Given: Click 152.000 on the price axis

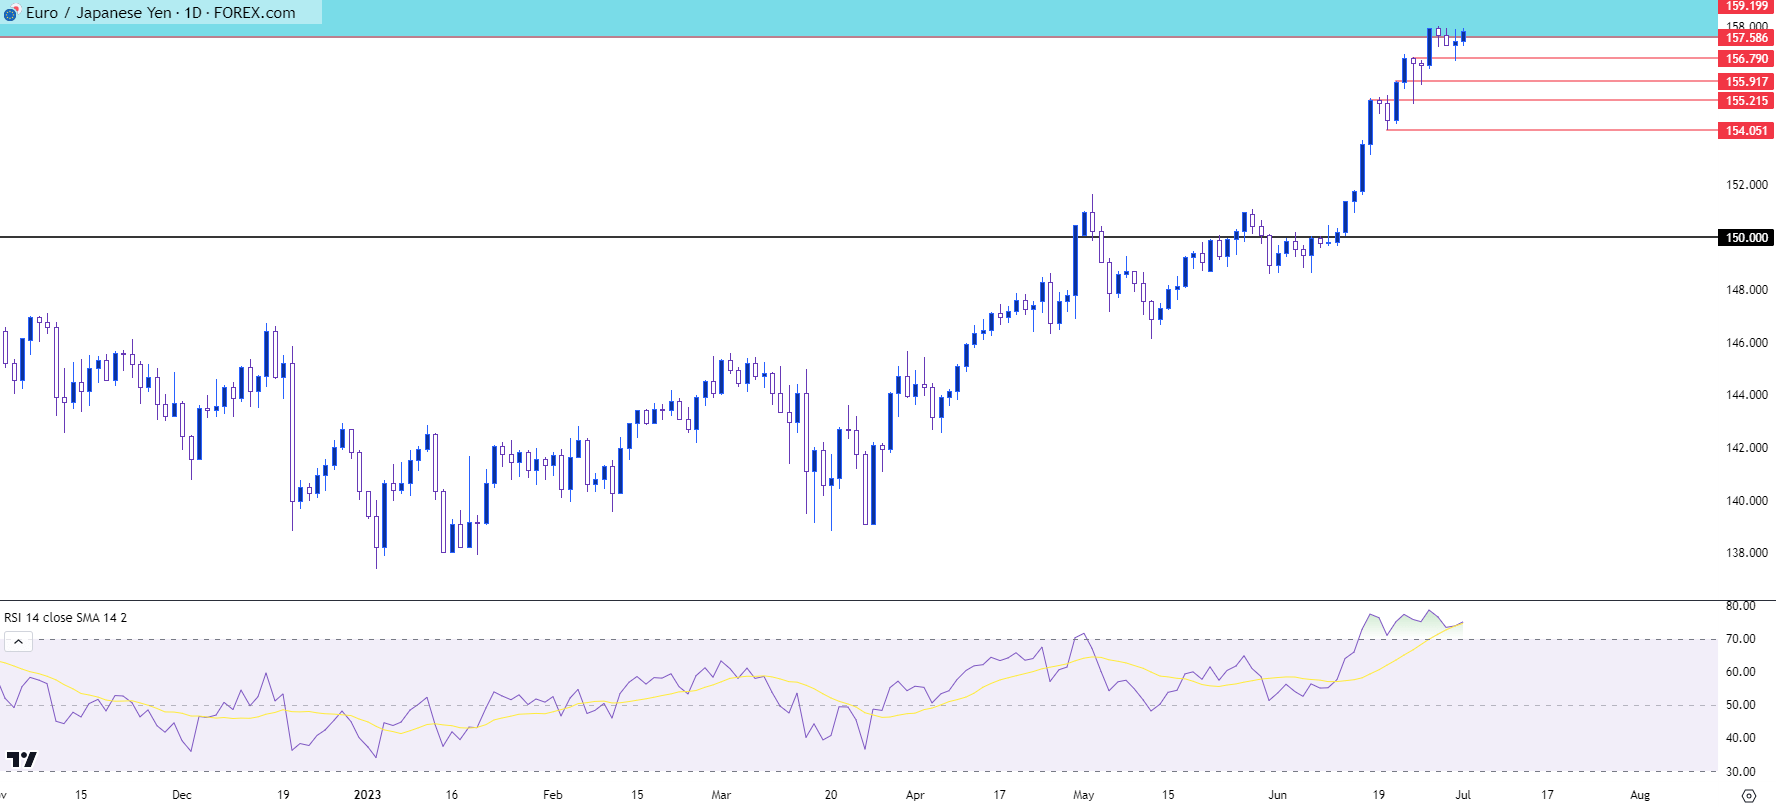Looking at the screenshot, I should coord(1746,185).
